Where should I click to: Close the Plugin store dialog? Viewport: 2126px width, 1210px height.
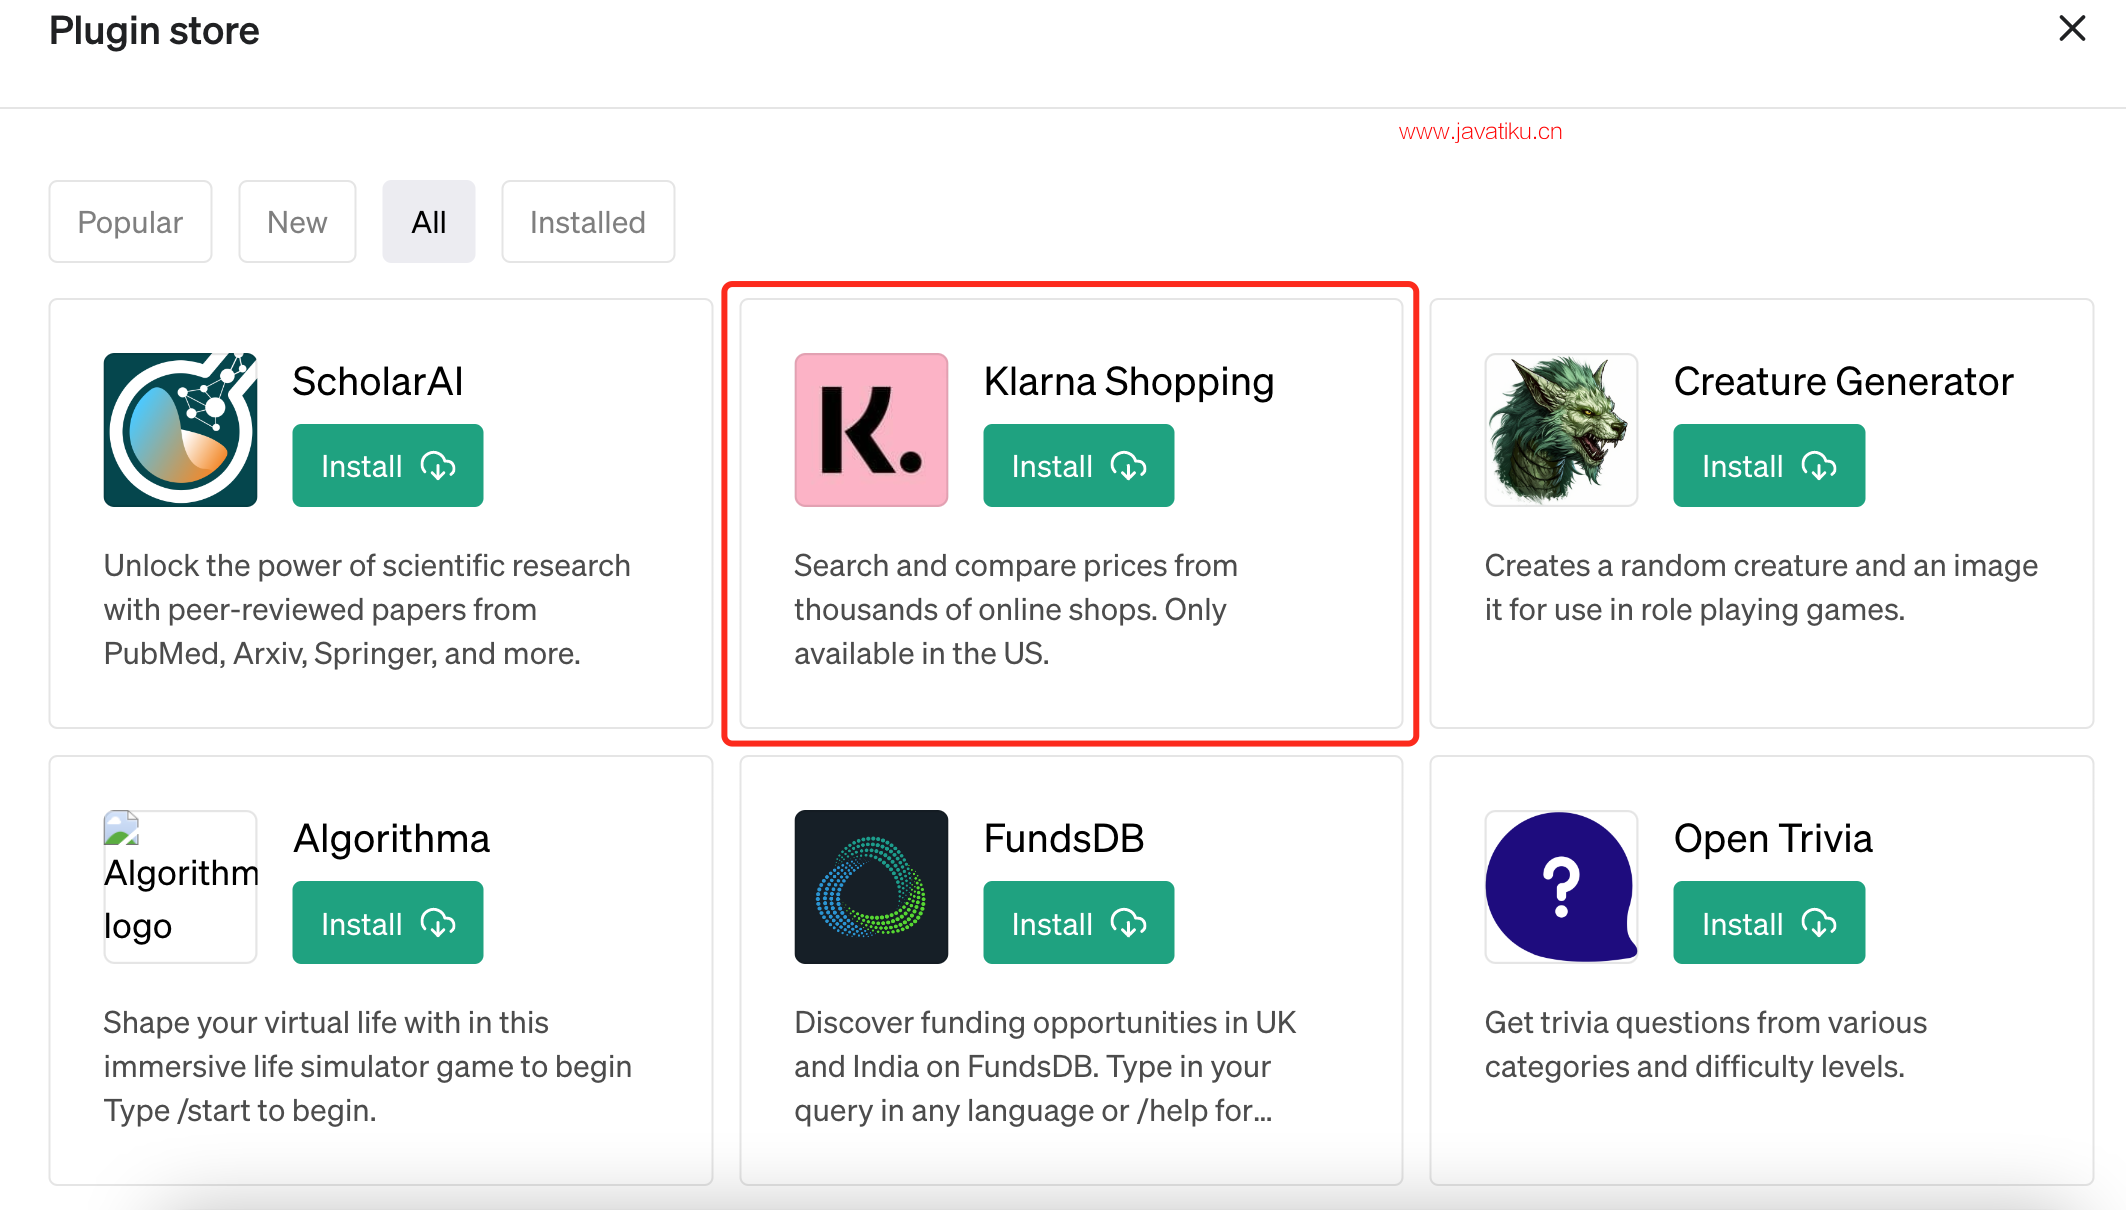pyautogui.click(x=2072, y=29)
